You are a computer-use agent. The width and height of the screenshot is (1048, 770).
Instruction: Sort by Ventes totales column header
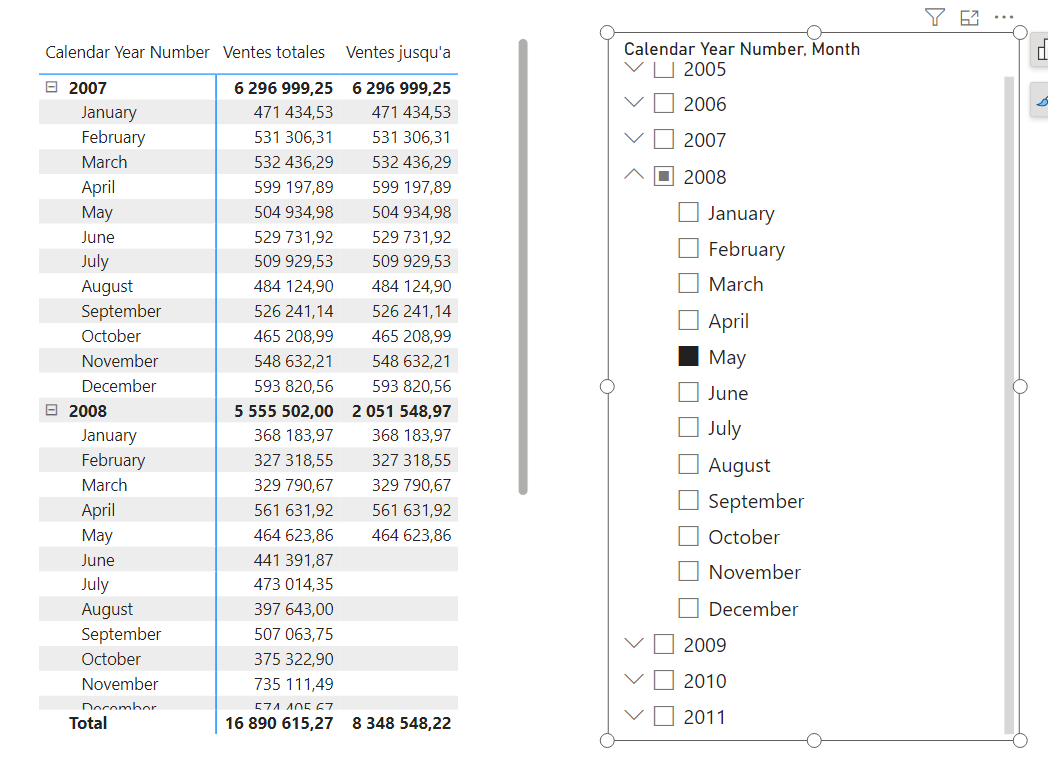point(274,52)
